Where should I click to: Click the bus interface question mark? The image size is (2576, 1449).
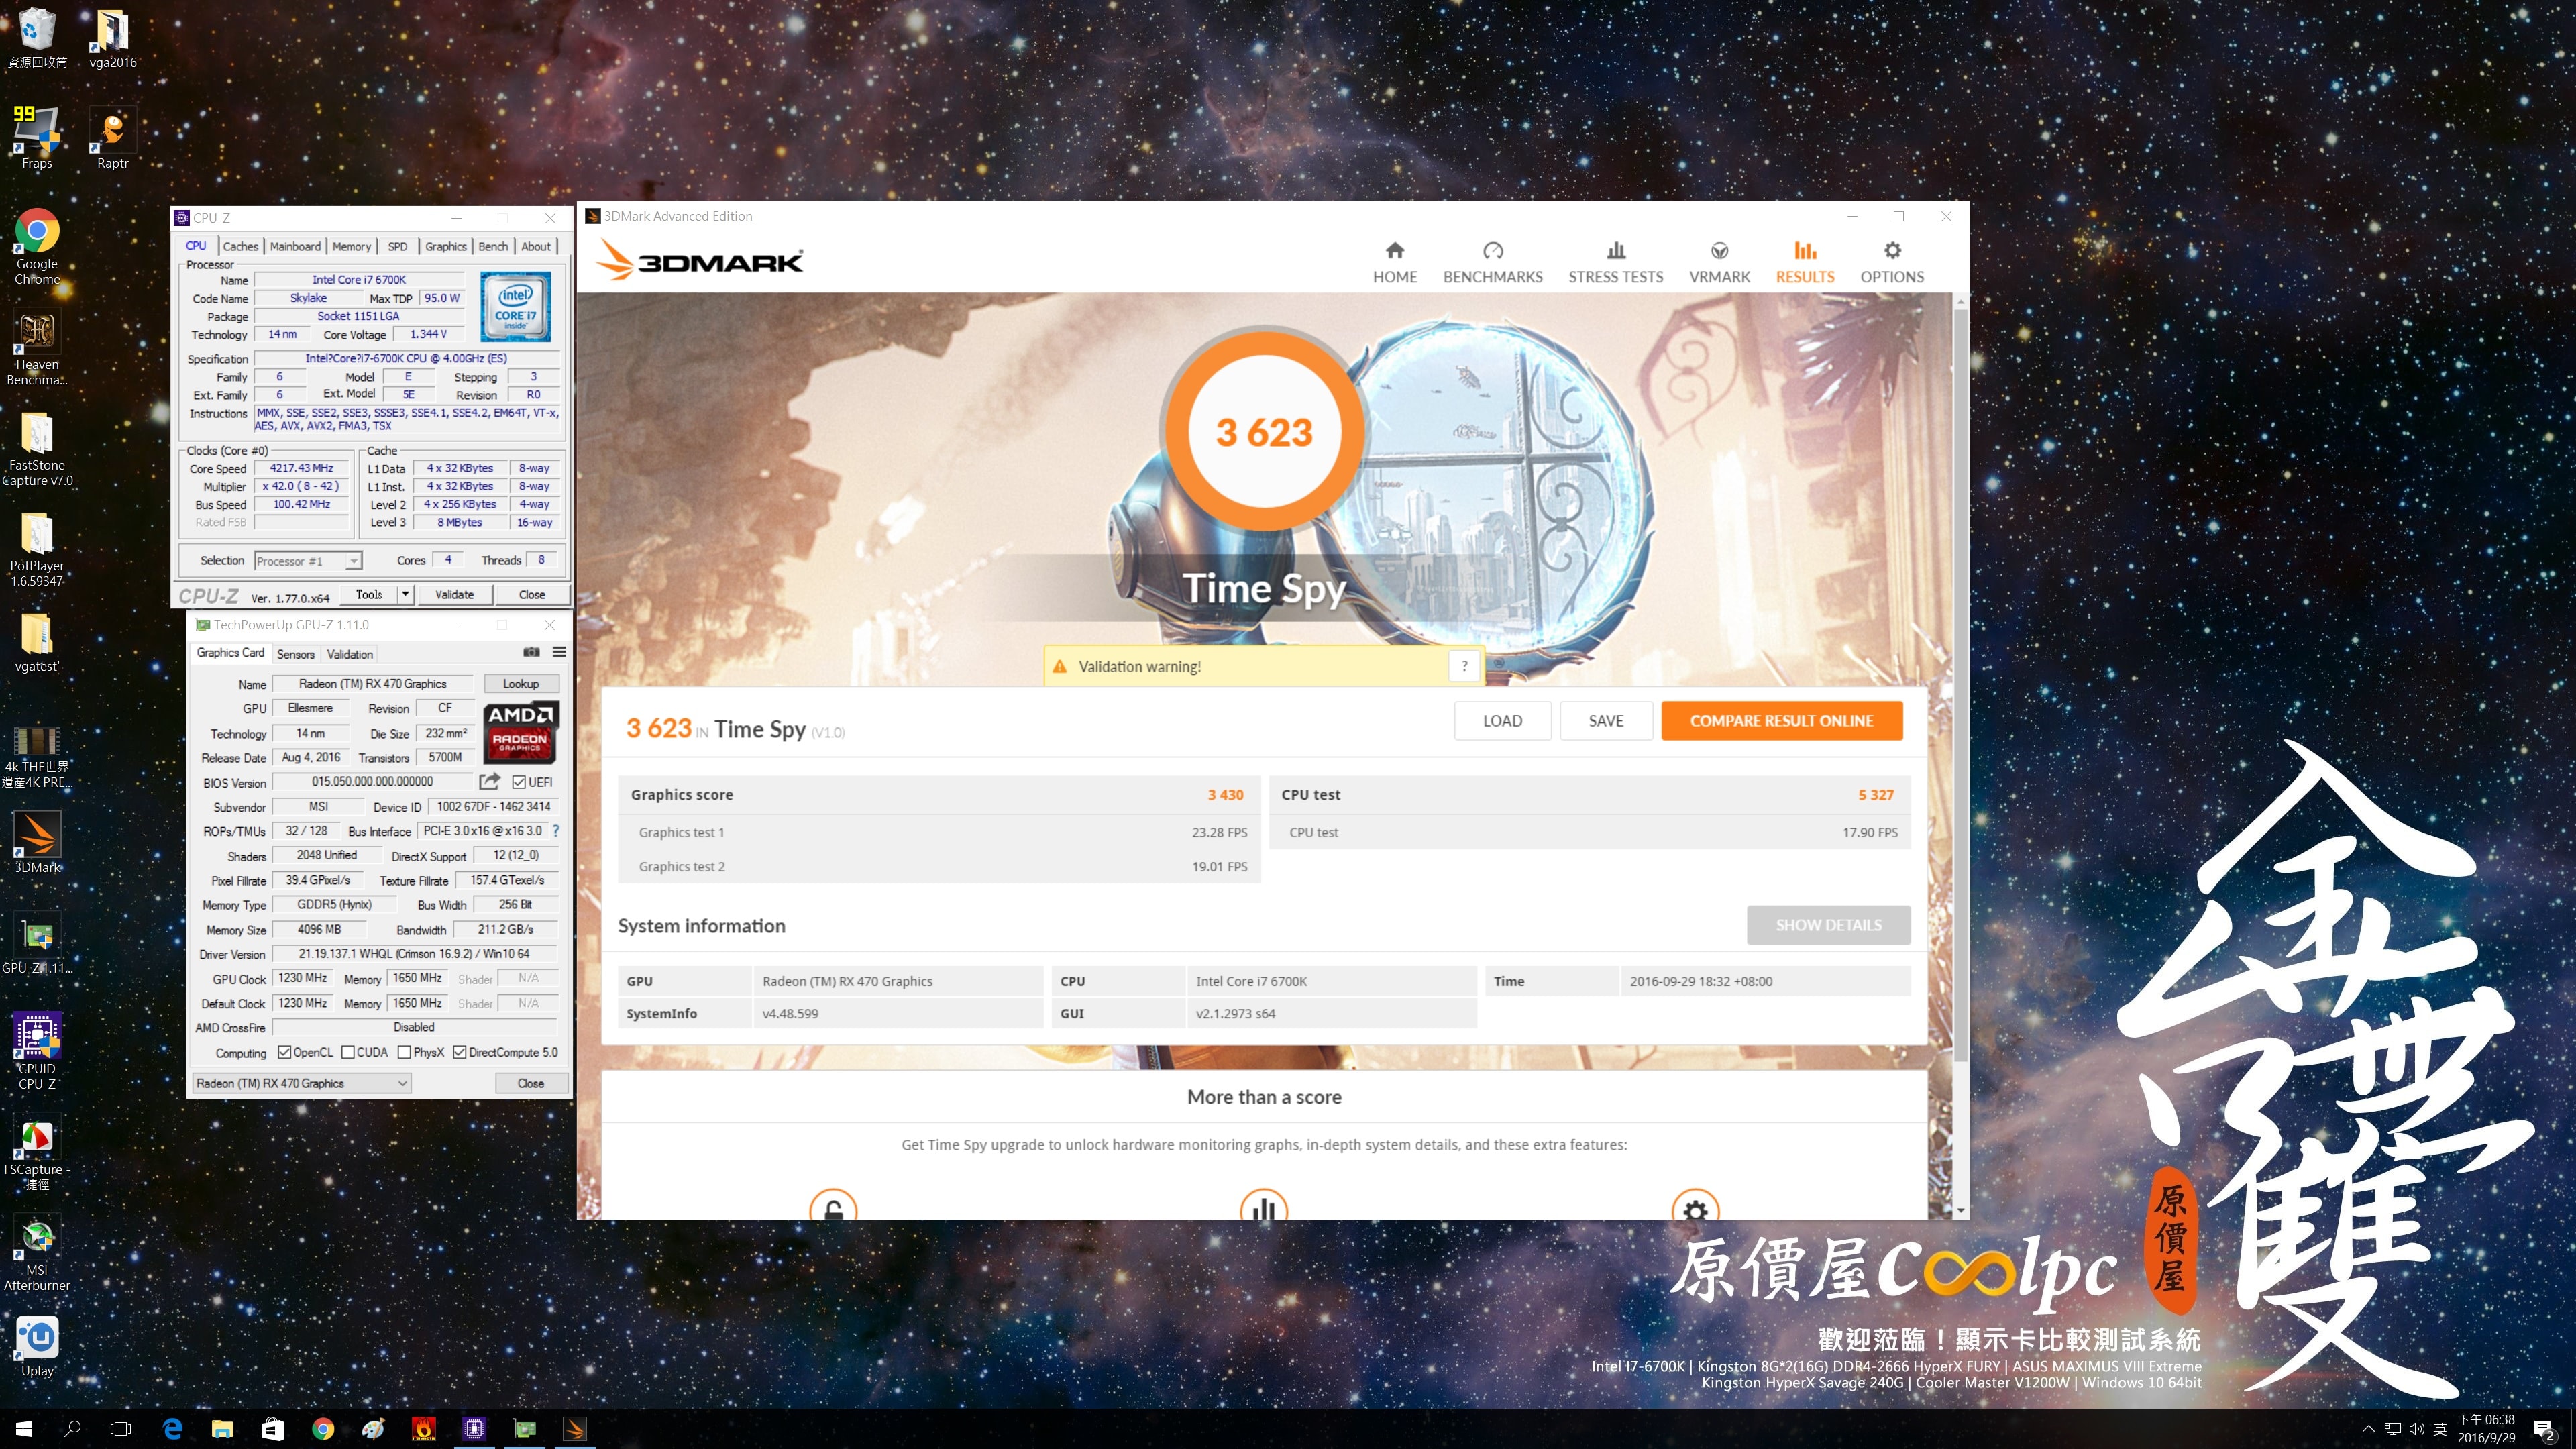(x=556, y=830)
